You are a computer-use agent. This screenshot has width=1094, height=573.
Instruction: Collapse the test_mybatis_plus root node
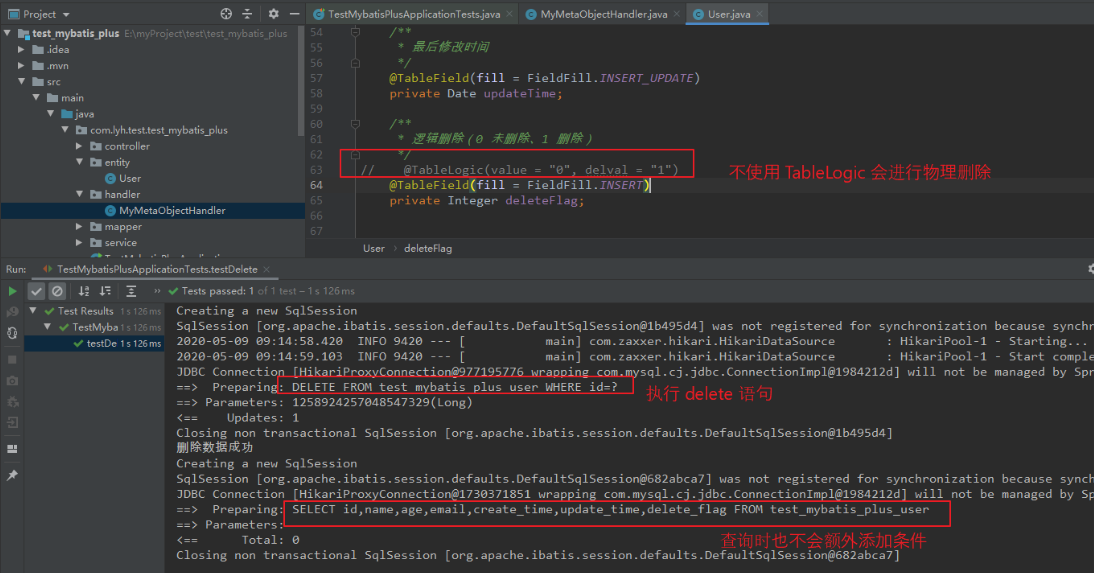click(7, 33)
